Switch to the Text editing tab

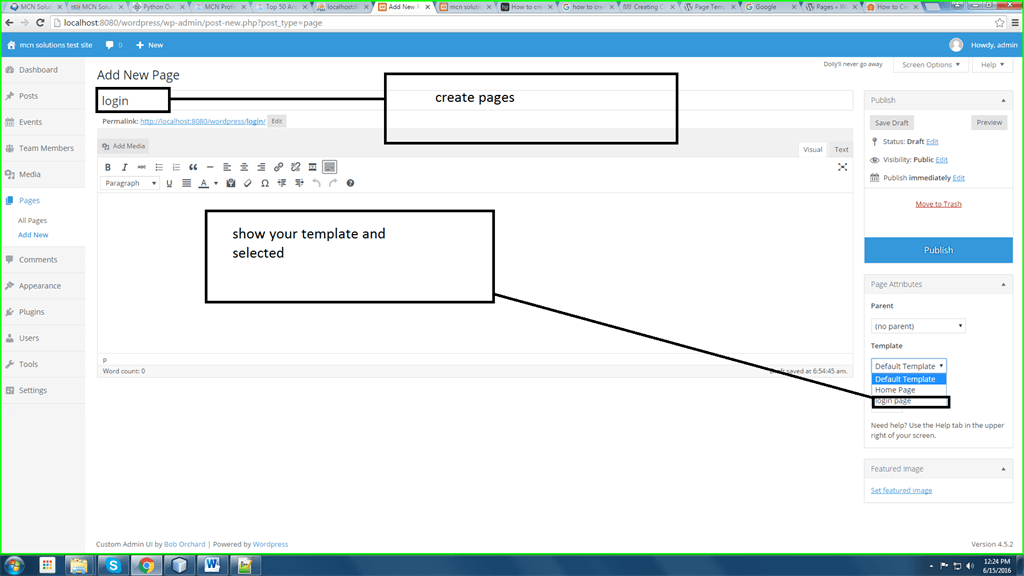840,148
